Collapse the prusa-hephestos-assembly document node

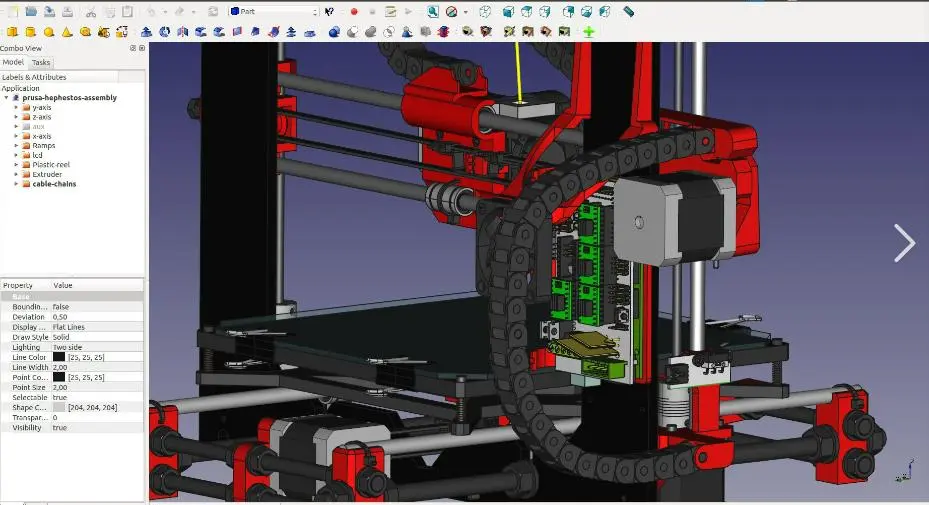point(7,98)
